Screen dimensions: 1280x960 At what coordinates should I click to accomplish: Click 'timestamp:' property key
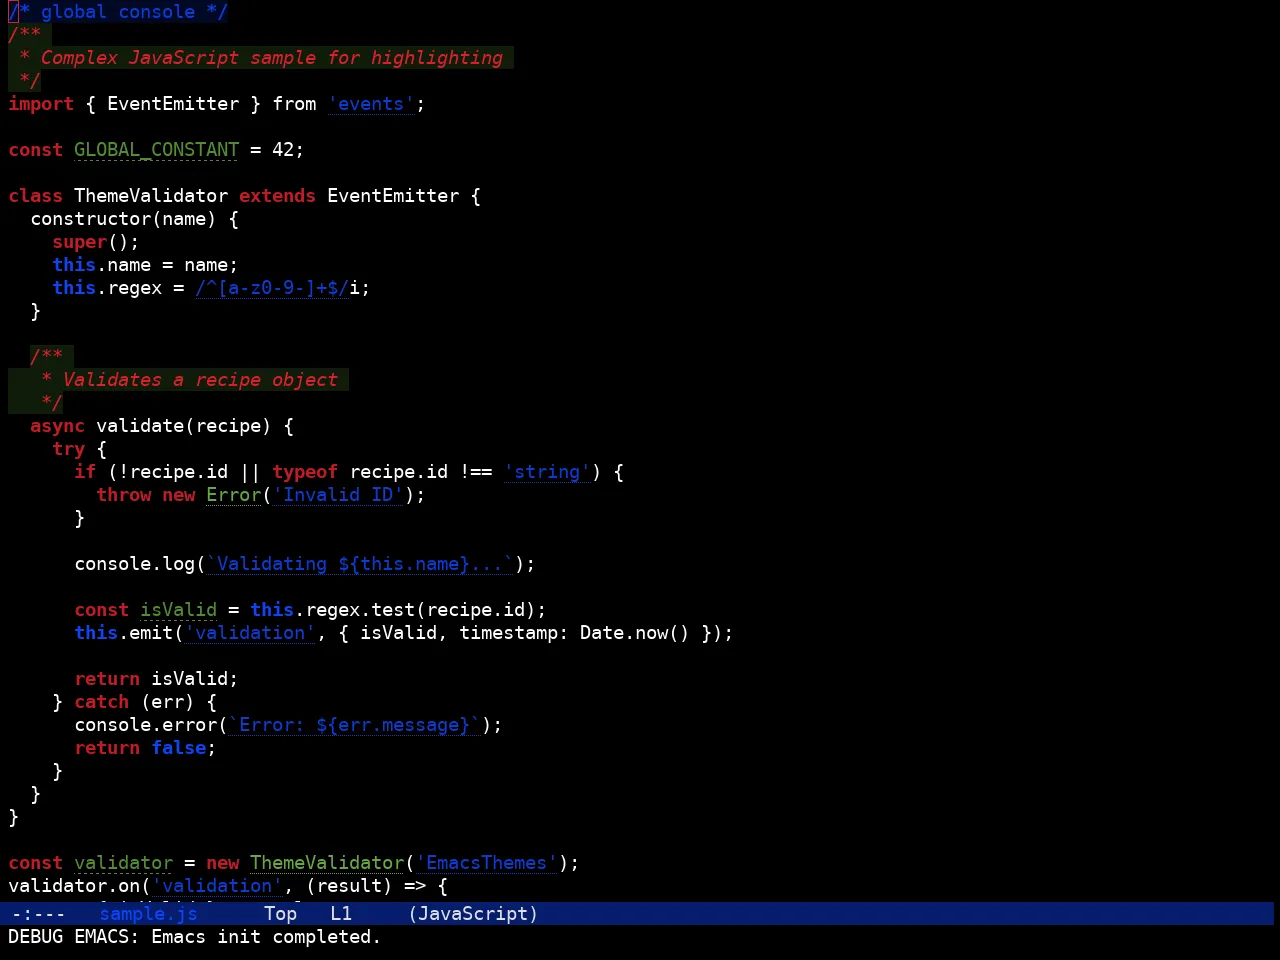coord(514,633)
